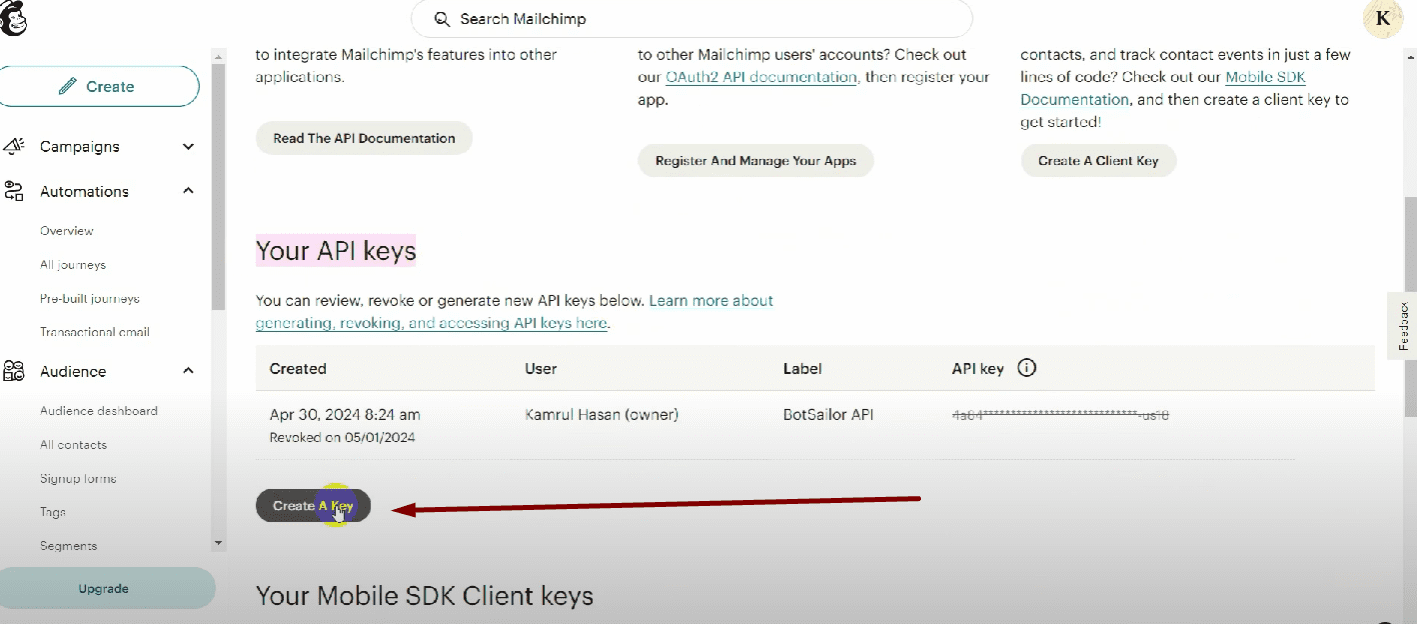Focus the Search Mailchimp field
This screenshot has height=624, width=1417.
(x=700, y=19)
